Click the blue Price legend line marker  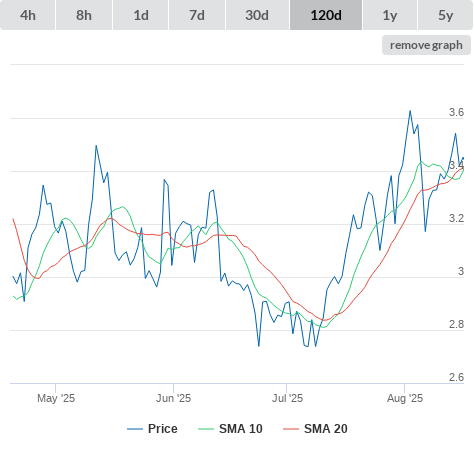click(x=135, y=429)
